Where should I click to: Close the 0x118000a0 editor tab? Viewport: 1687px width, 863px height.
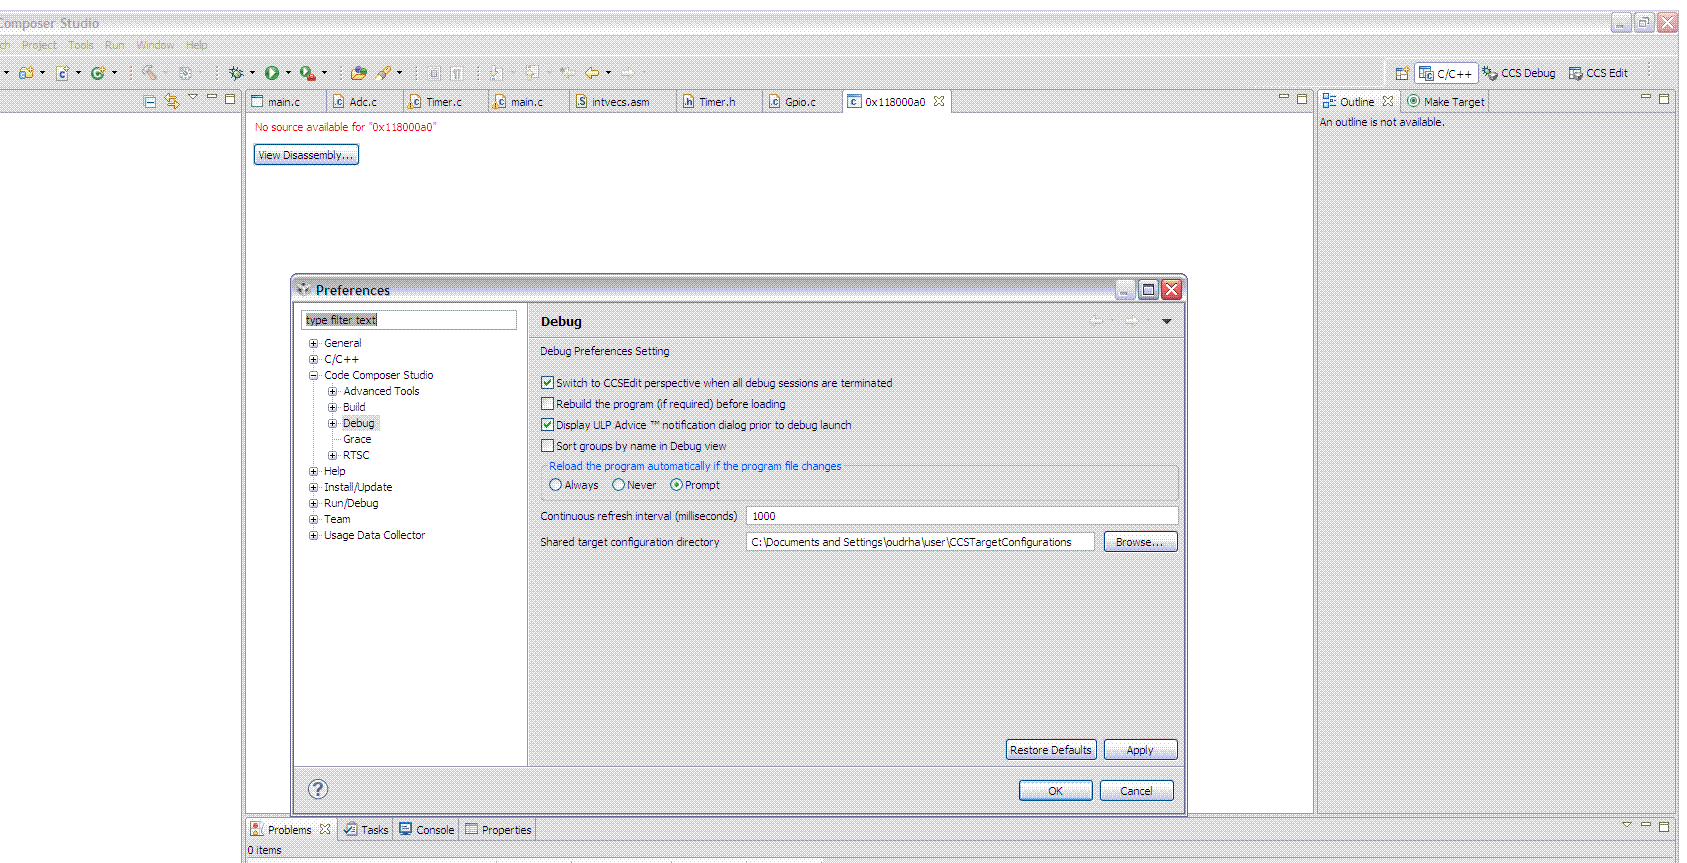tap(939, 101)
